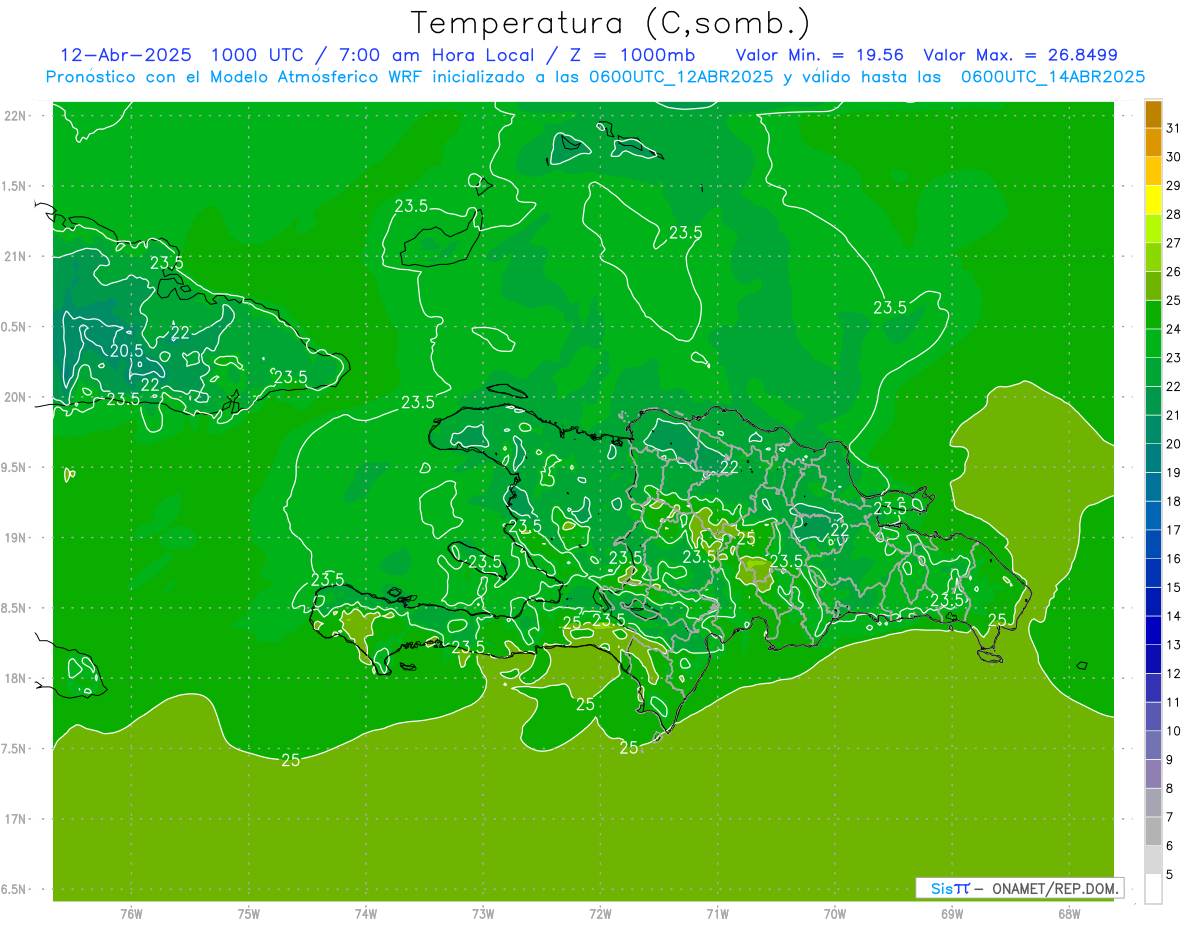Click the "13" value on the color scale

point(1173,645)
